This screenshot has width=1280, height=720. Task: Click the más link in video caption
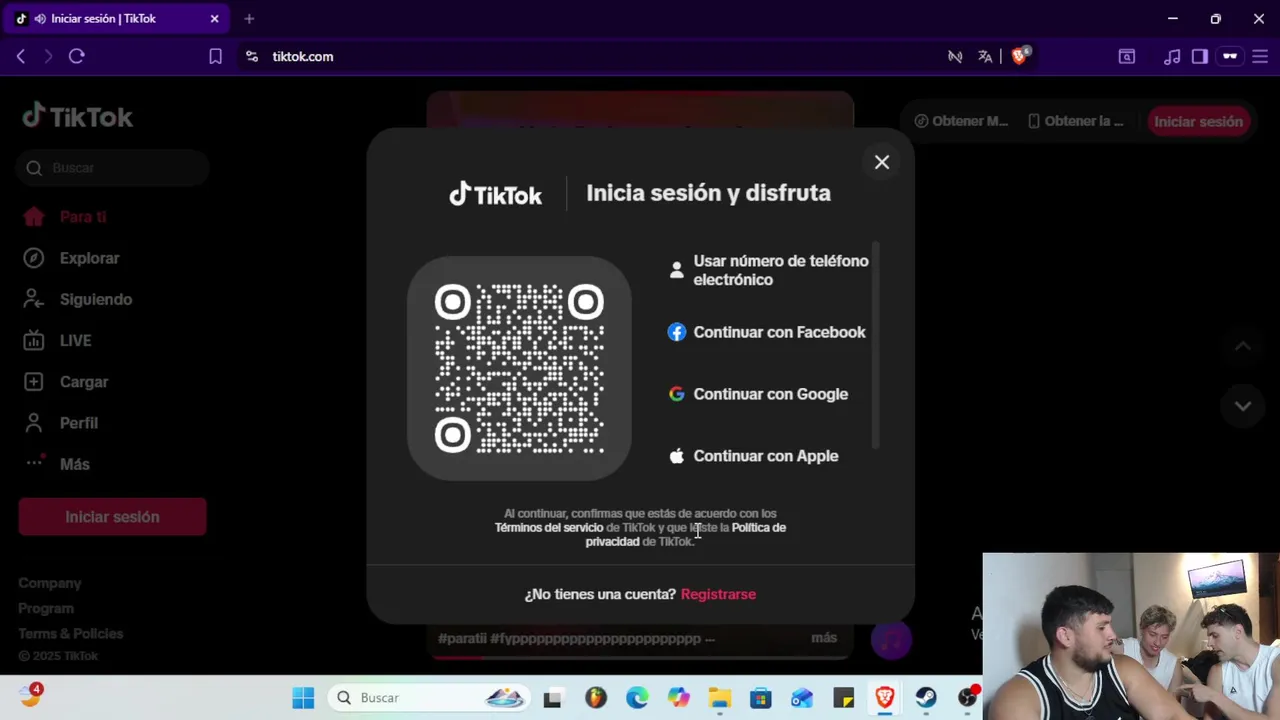click(x=824, y=637)
